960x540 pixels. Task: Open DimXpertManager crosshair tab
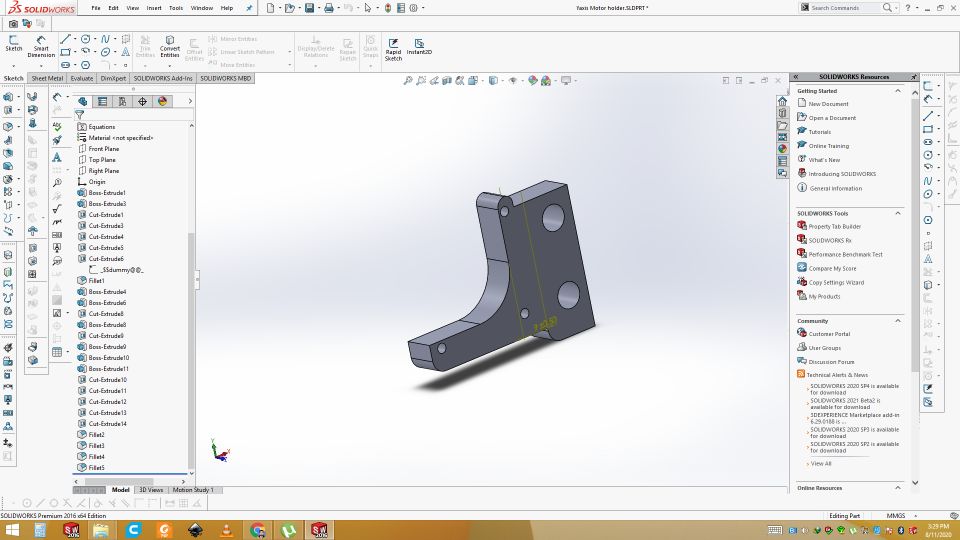pos(142,102)
